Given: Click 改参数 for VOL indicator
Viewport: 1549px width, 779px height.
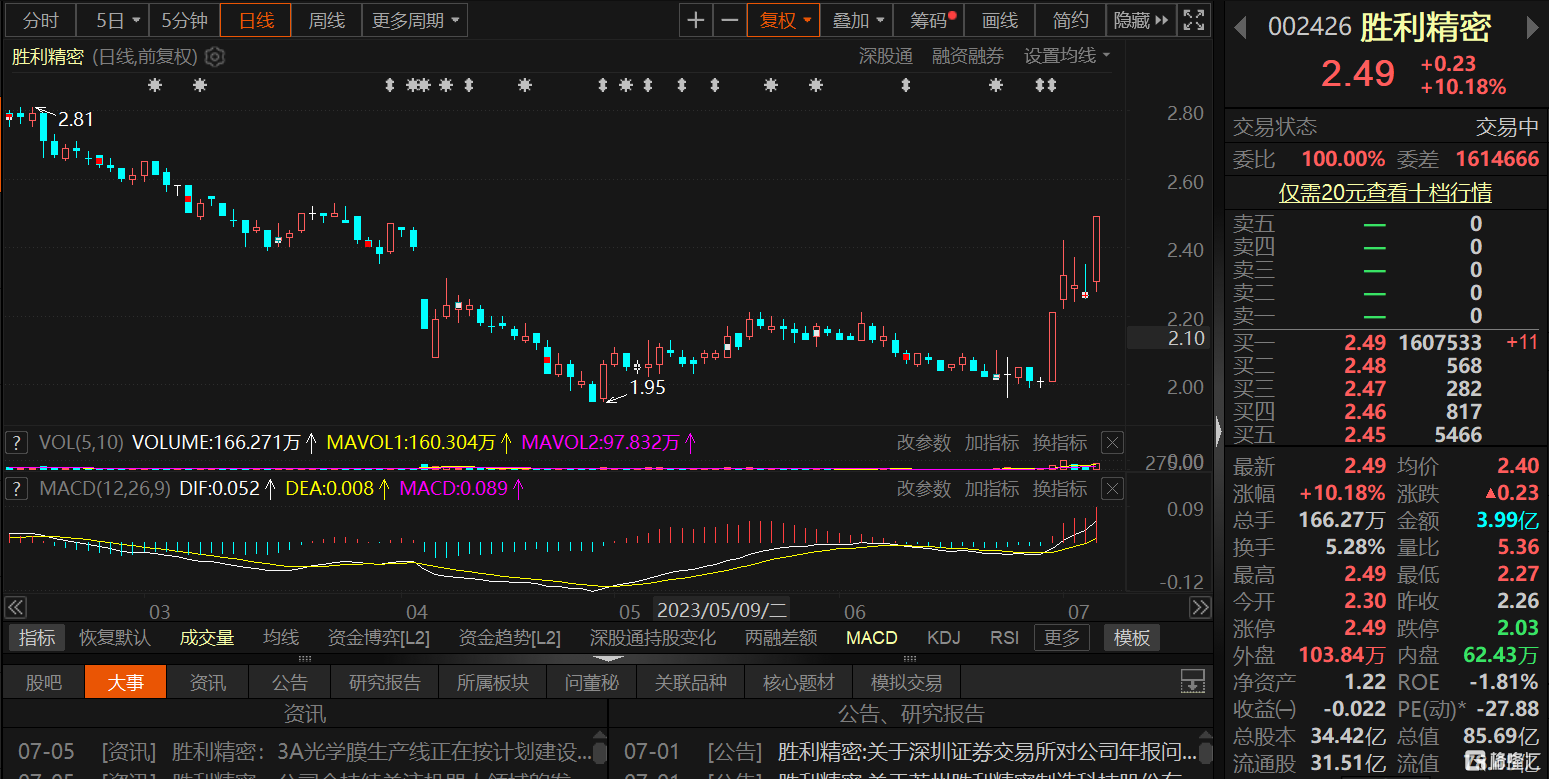Looking at the screenshot, I should [924, 442].
